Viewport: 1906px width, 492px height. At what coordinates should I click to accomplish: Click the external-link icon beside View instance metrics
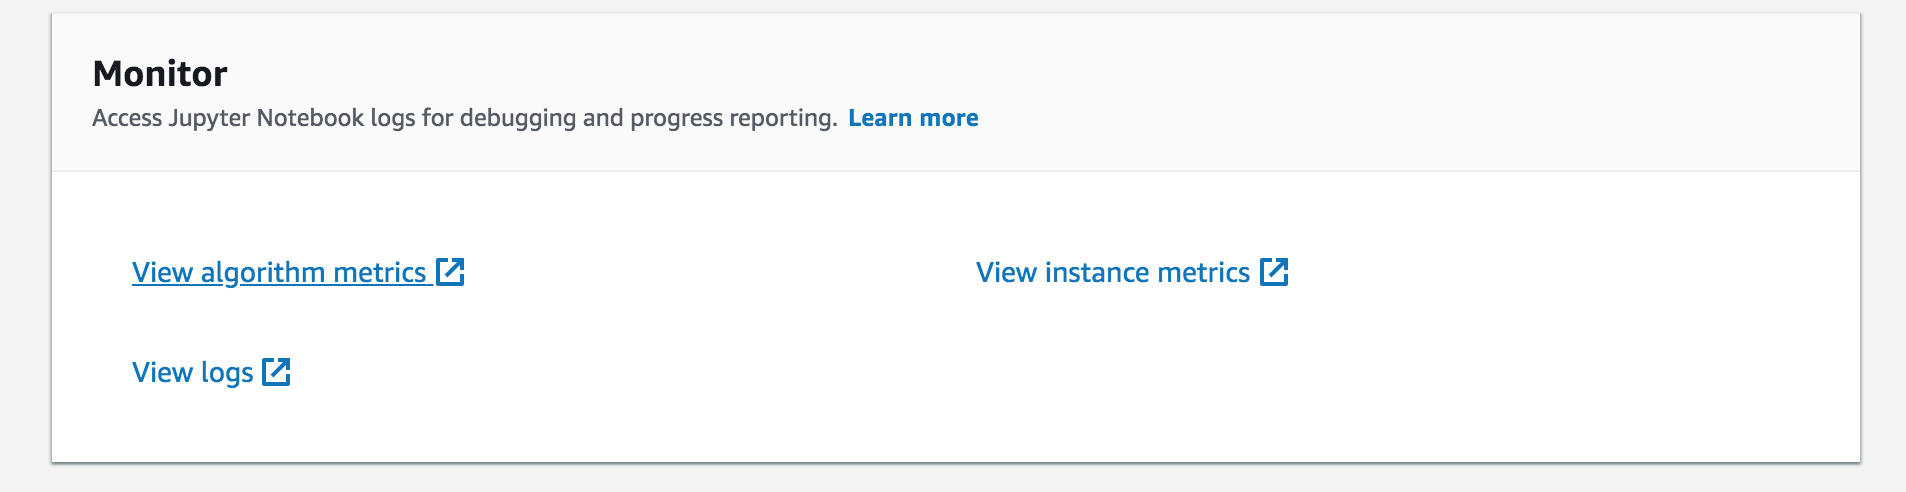[1274, 271]
